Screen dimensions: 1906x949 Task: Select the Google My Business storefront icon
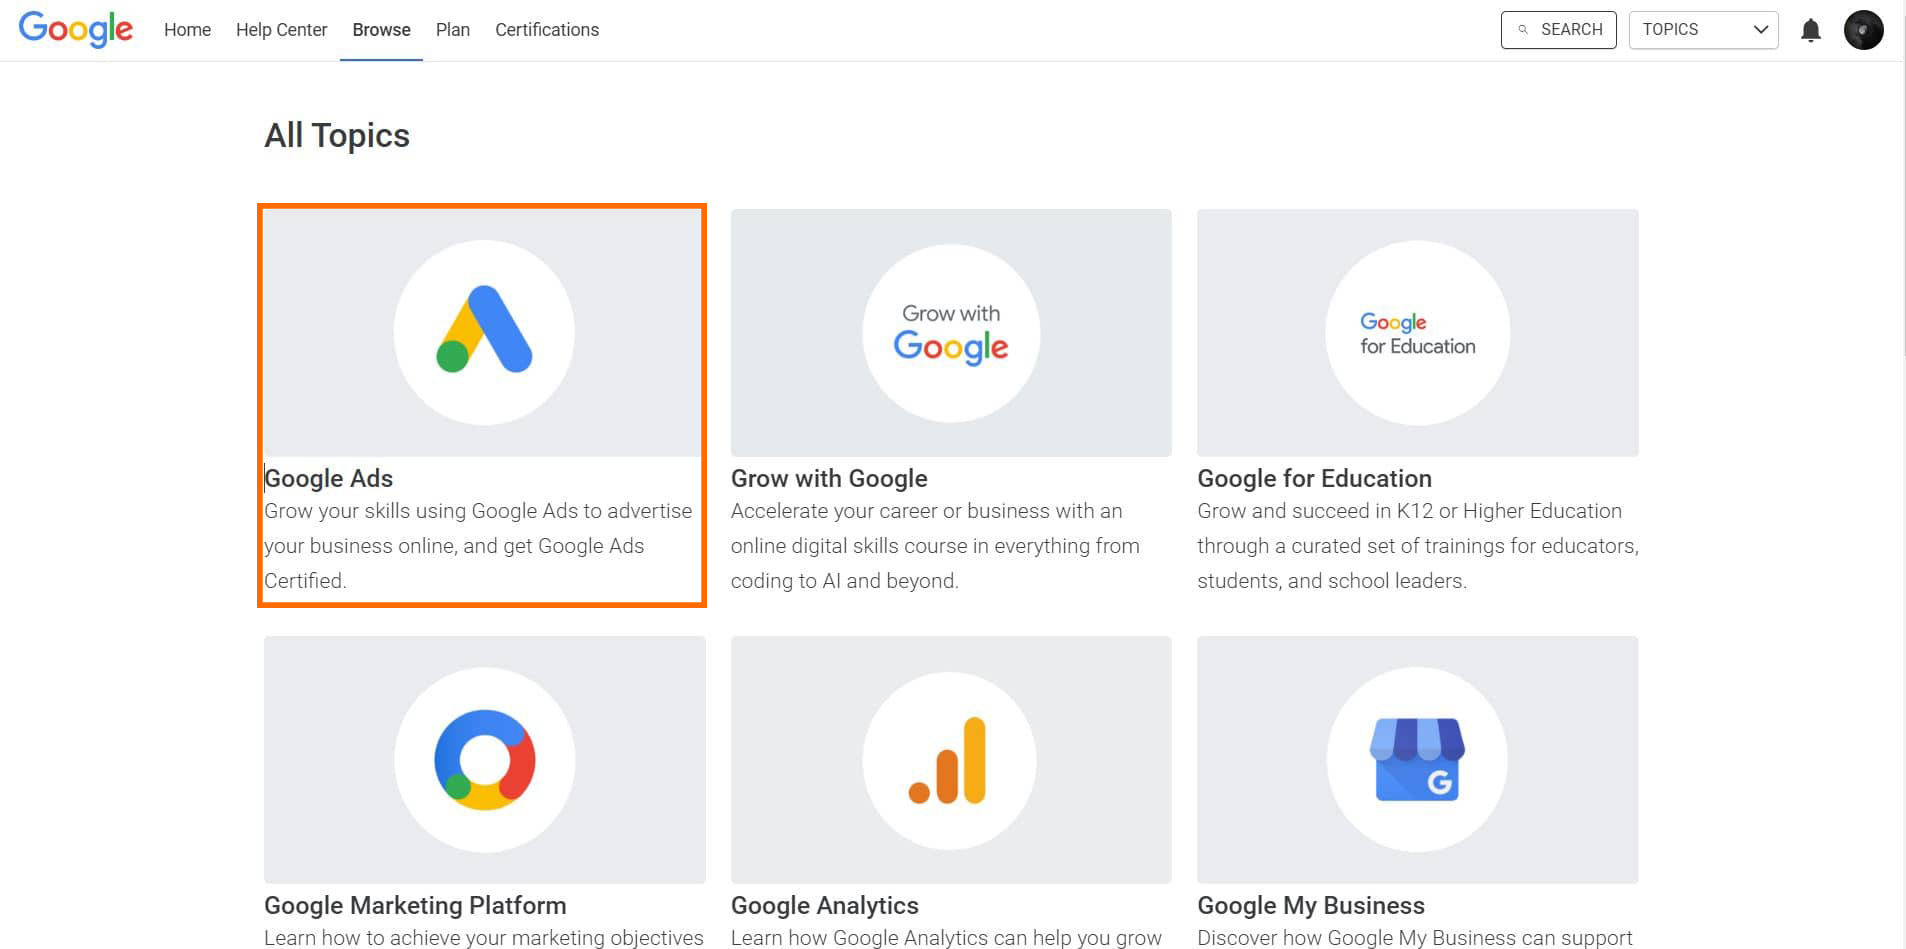coord(1417,760)
